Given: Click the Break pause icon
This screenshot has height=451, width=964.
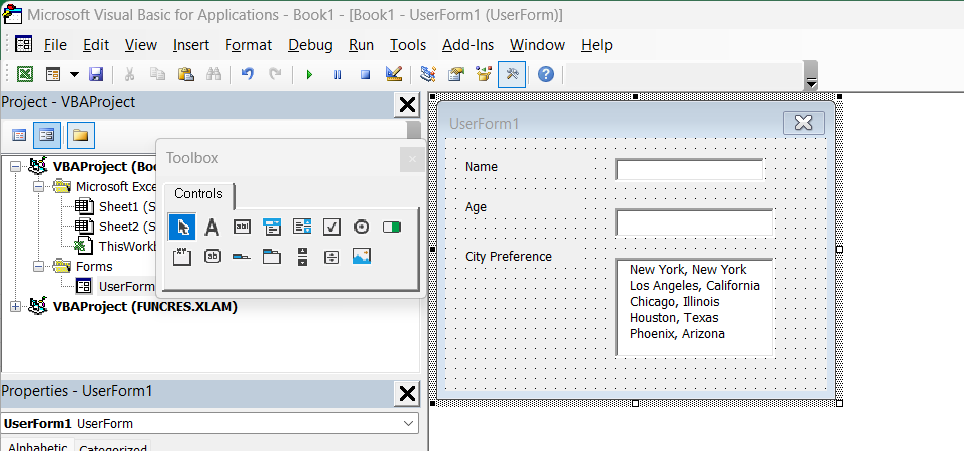Looking at the screenshot, I should coord(338,74).
